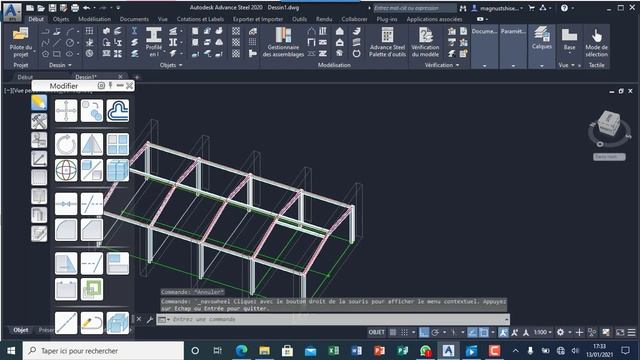640x360 pixels.
Task: Run Vérification du modèle
Action: (425, 42)
